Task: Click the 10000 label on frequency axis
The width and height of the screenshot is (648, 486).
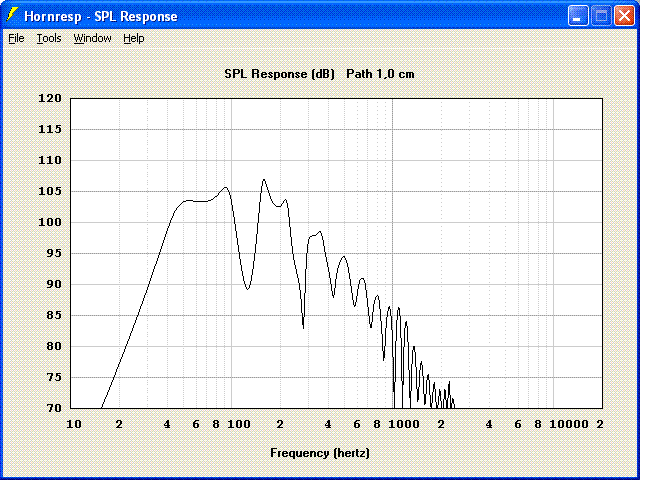Action: click(569, 424)
